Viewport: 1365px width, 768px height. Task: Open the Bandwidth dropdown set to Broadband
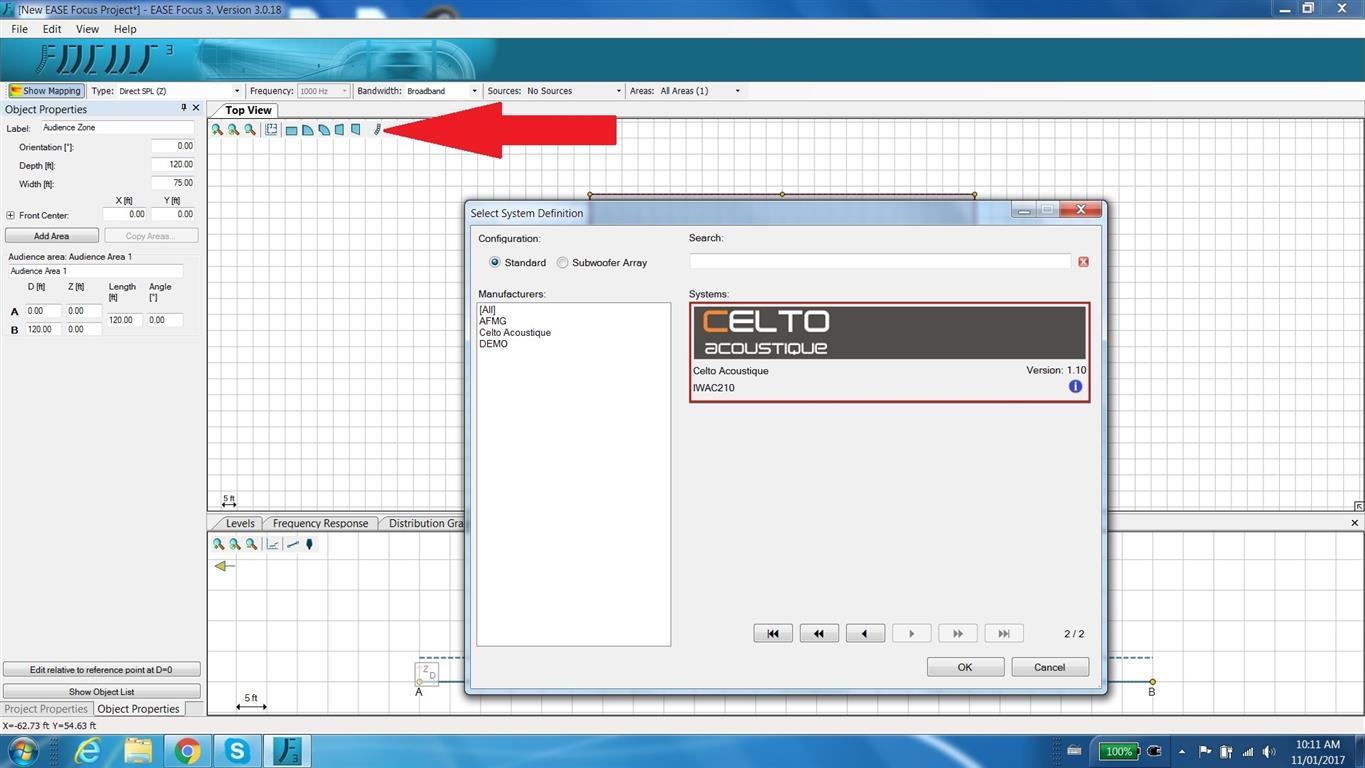443,91
